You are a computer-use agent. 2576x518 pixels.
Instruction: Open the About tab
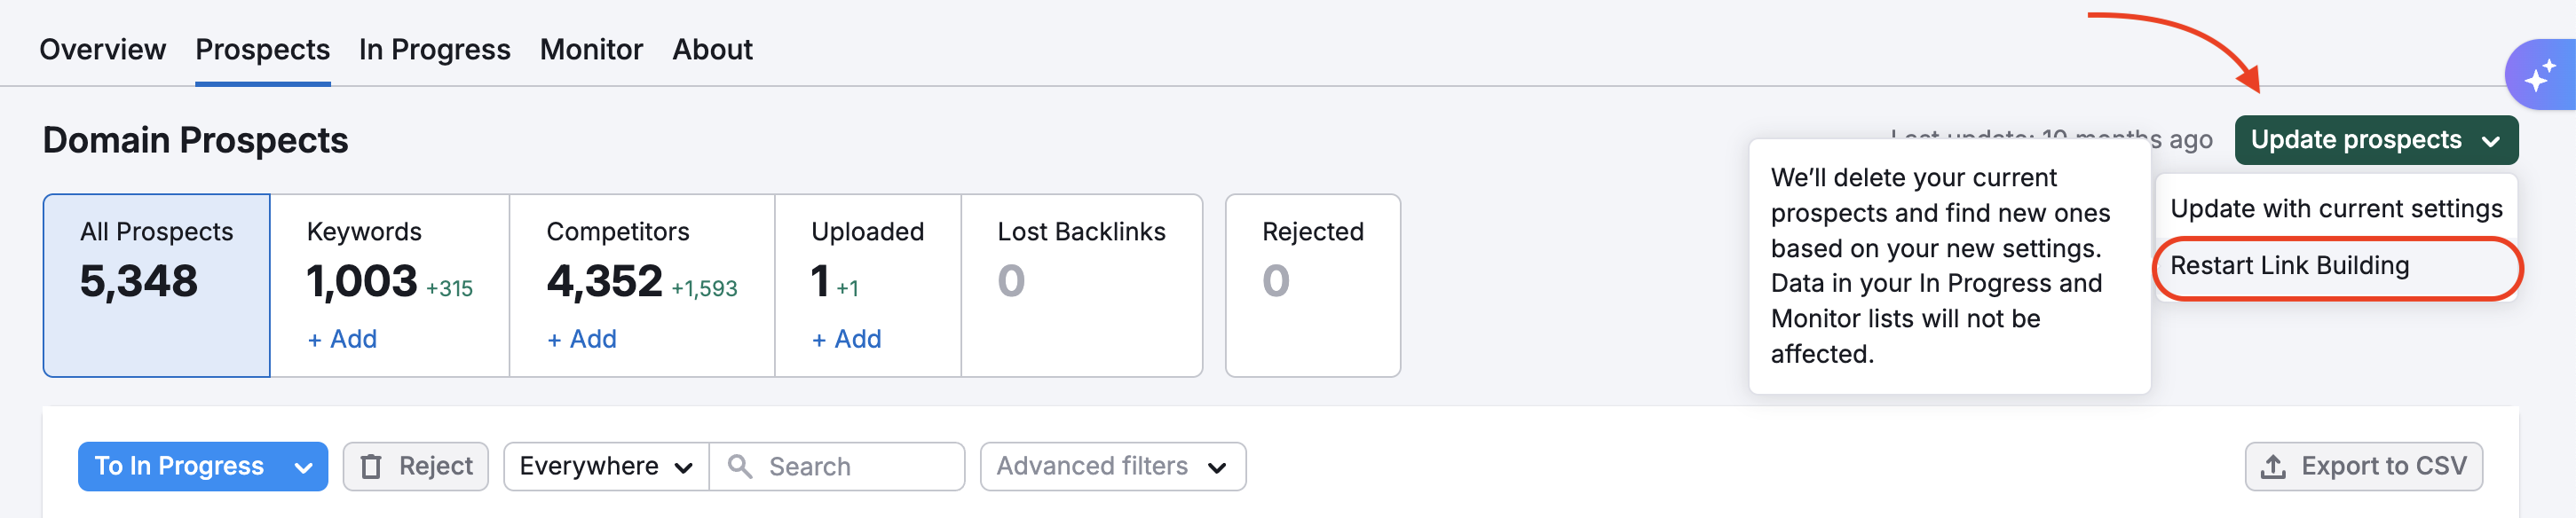712,49
